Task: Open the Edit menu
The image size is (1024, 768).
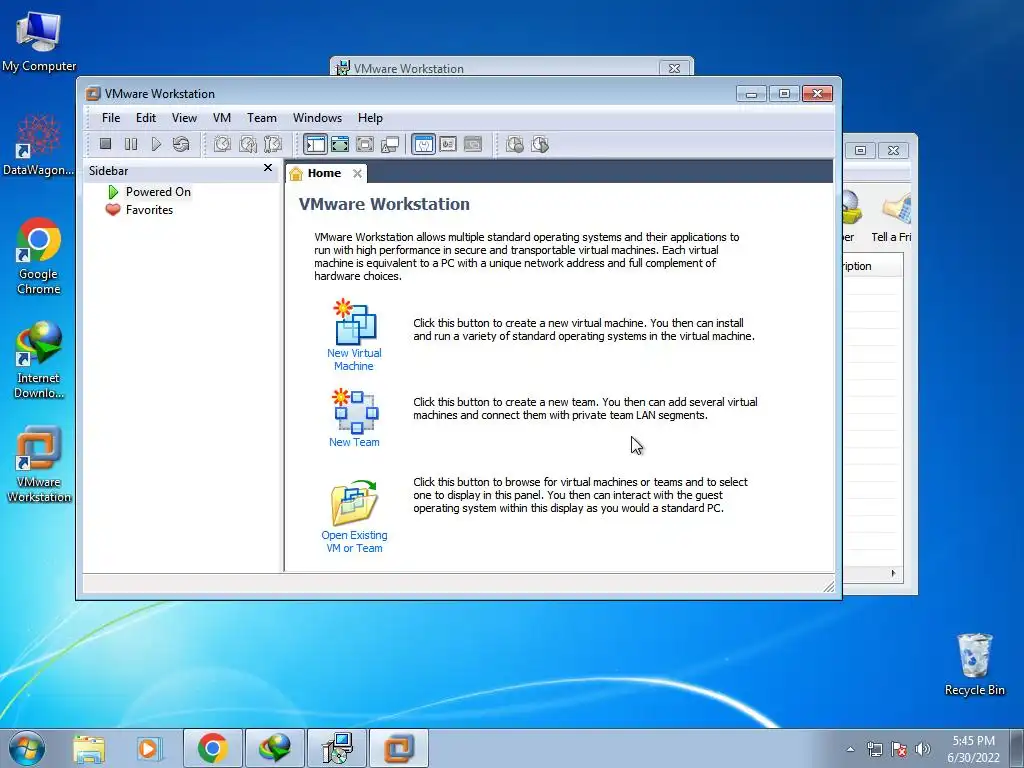Action: (x=146, y=118)
